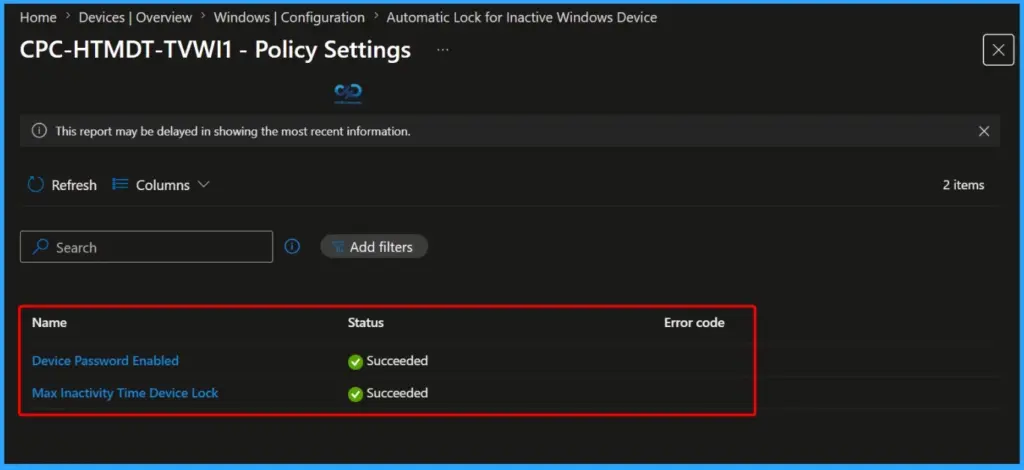Click the info icon beside Search box
Viewport: 1024px width, 470px height.
293,246
